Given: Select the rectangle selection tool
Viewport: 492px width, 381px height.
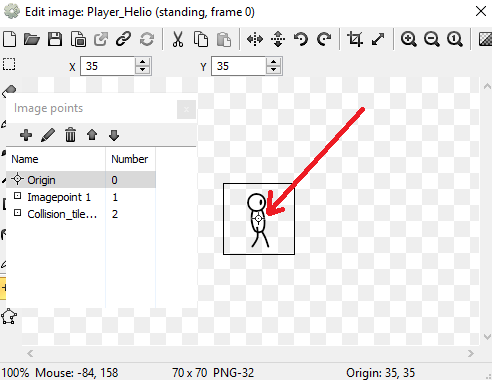Looking at the screenshot, I should pyautogui.click(x=9, y=64).
